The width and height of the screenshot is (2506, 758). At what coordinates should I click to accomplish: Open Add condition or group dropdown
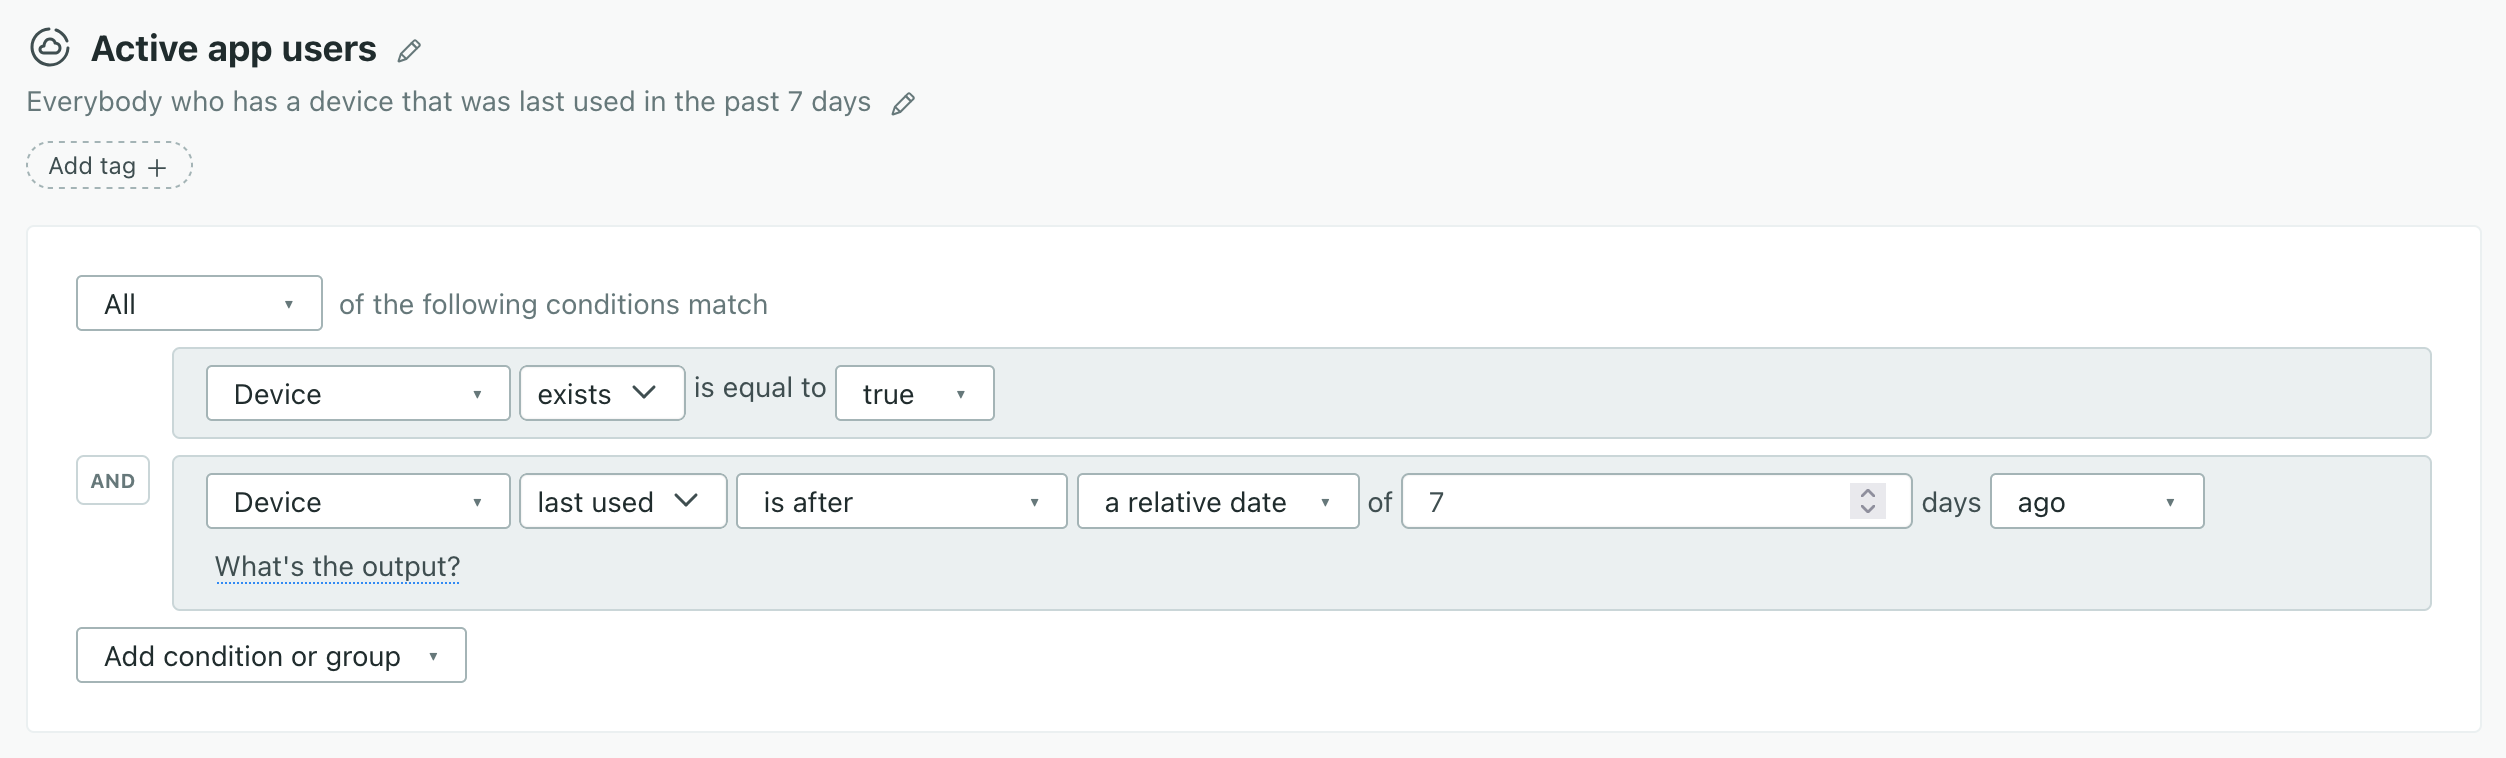[271, 655]
